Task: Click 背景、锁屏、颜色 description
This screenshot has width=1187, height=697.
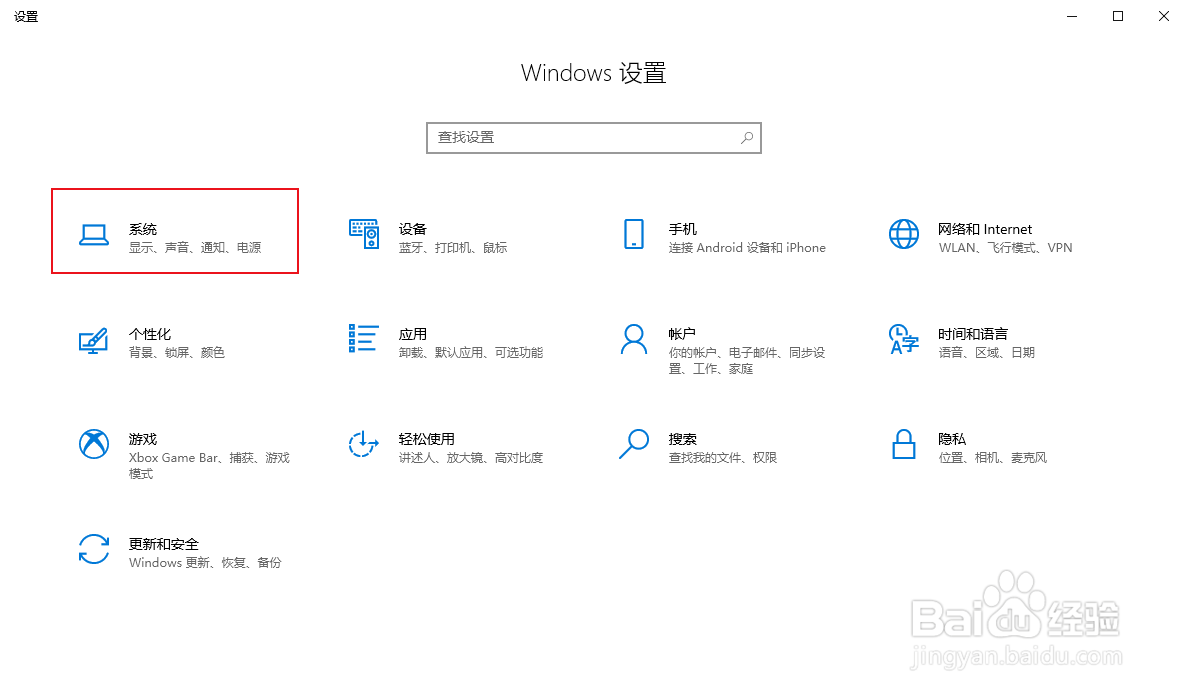Action: tap(176, 353)
